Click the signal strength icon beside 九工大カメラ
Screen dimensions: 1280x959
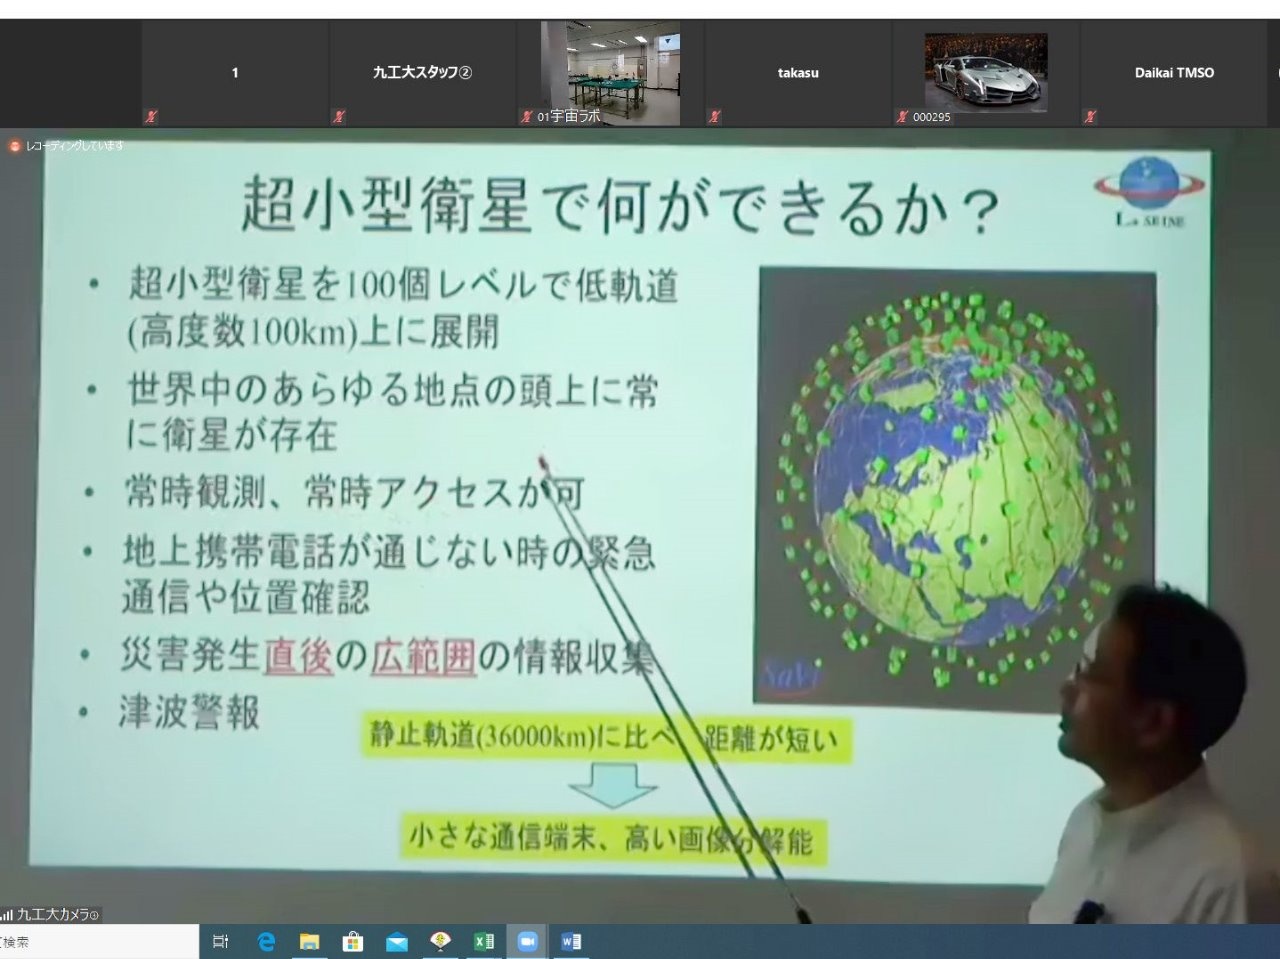coord(7,914)
